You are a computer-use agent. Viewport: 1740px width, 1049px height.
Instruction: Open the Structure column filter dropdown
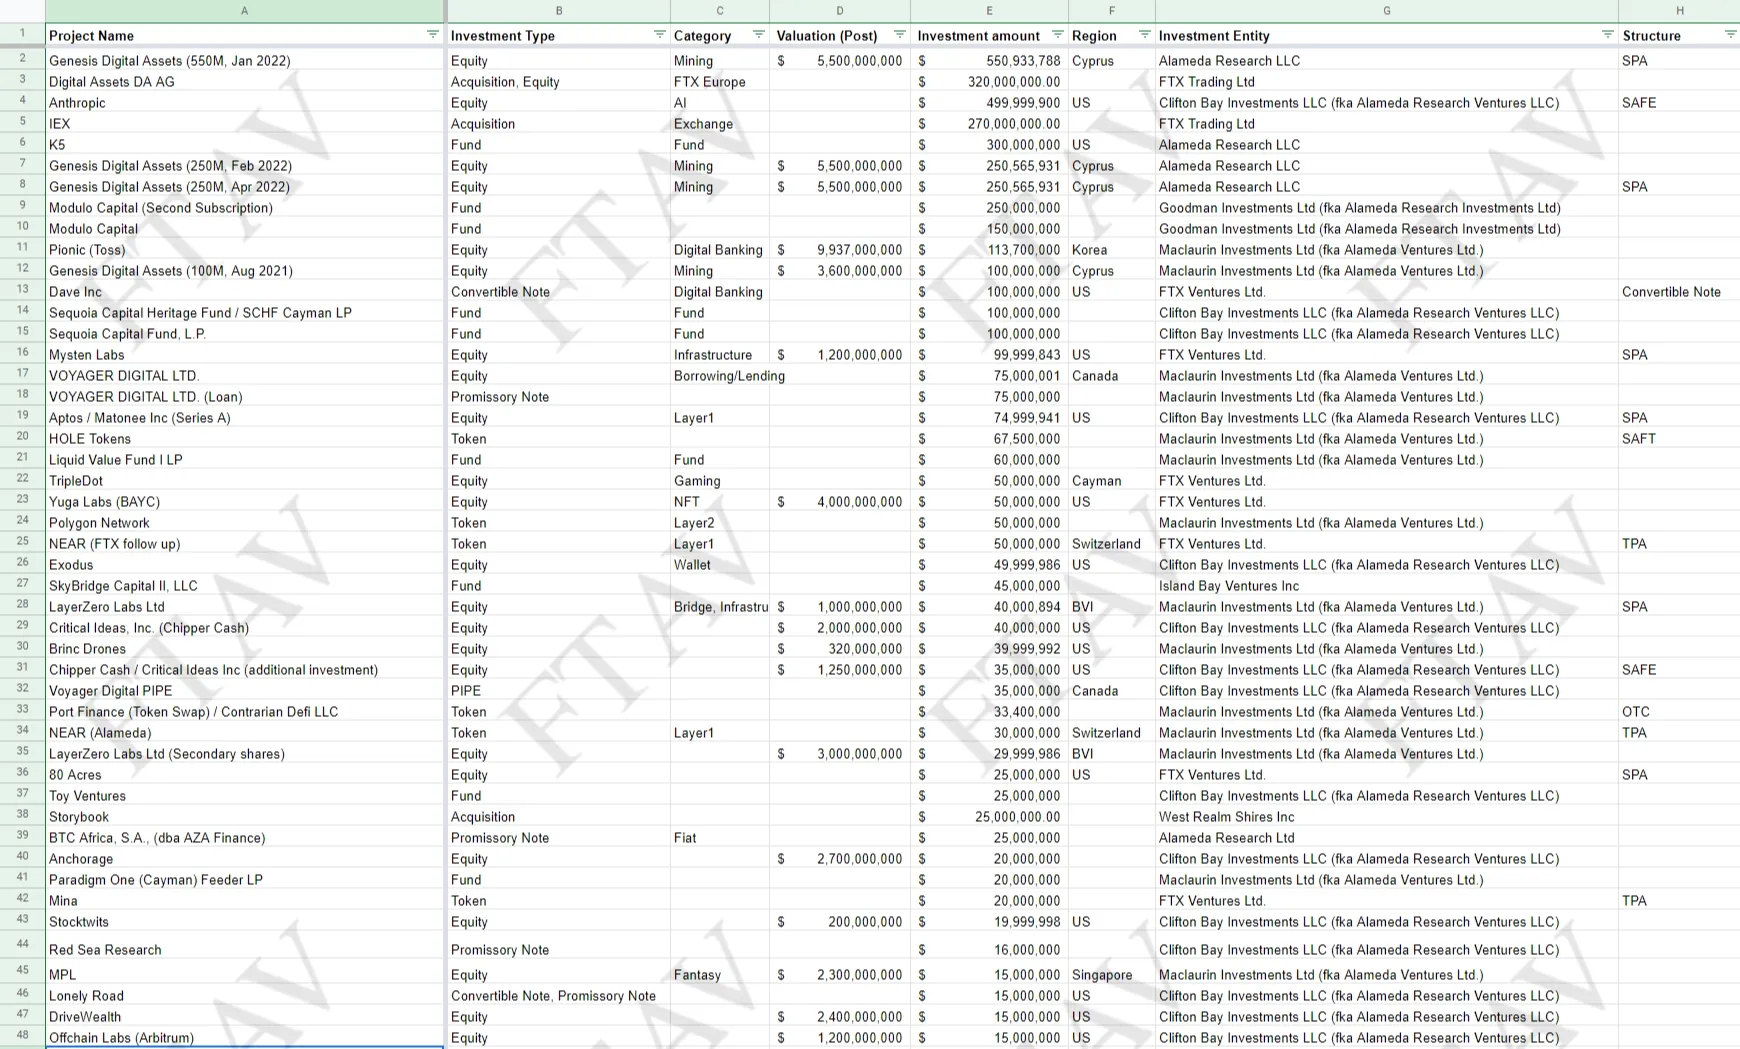1730,35
